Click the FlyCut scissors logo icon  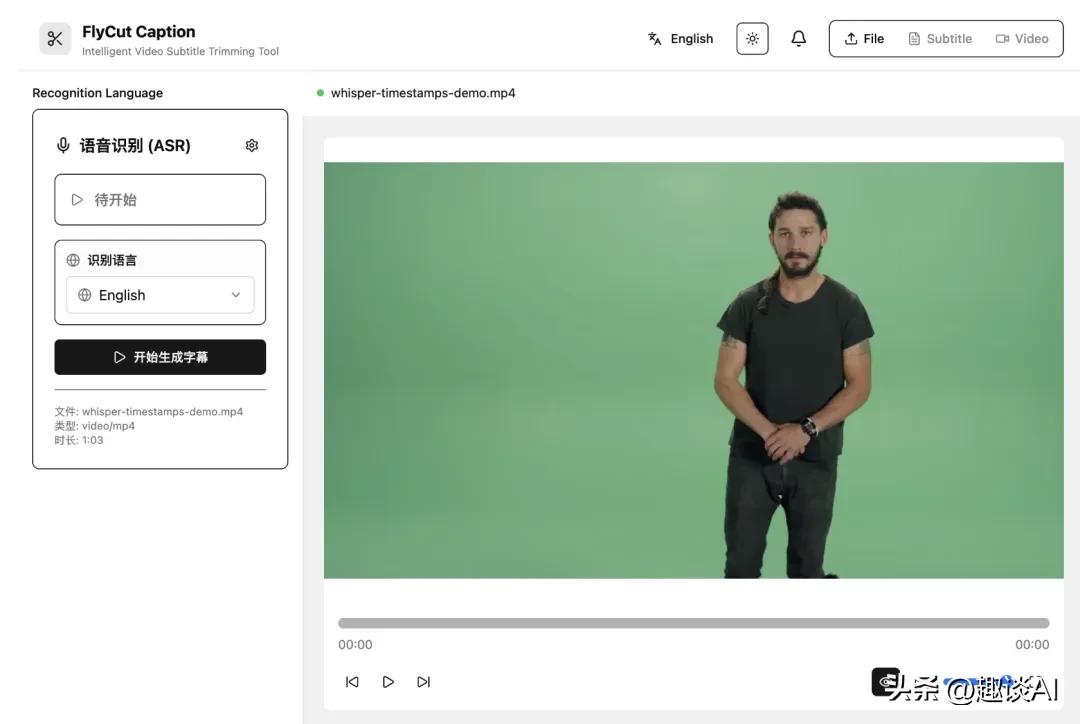pos(55,39)
